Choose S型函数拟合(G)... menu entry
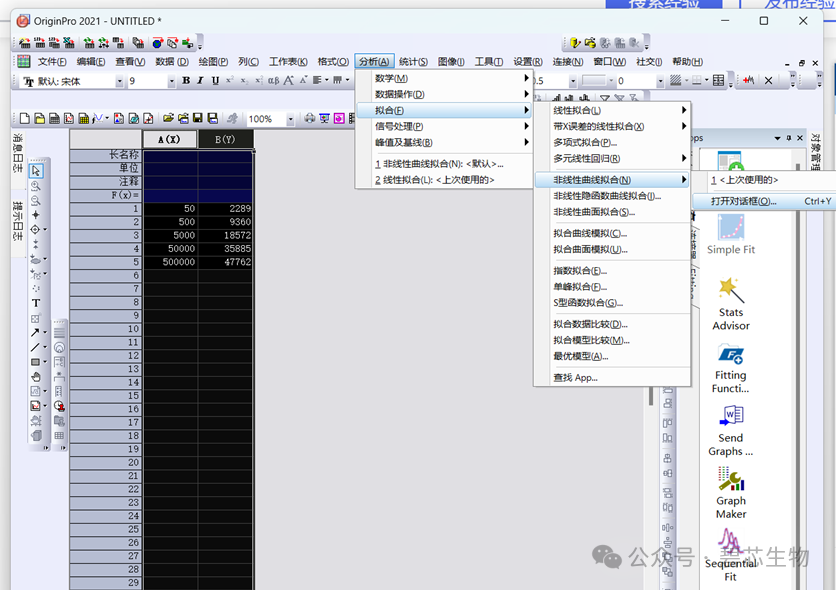 coord(612,303)
